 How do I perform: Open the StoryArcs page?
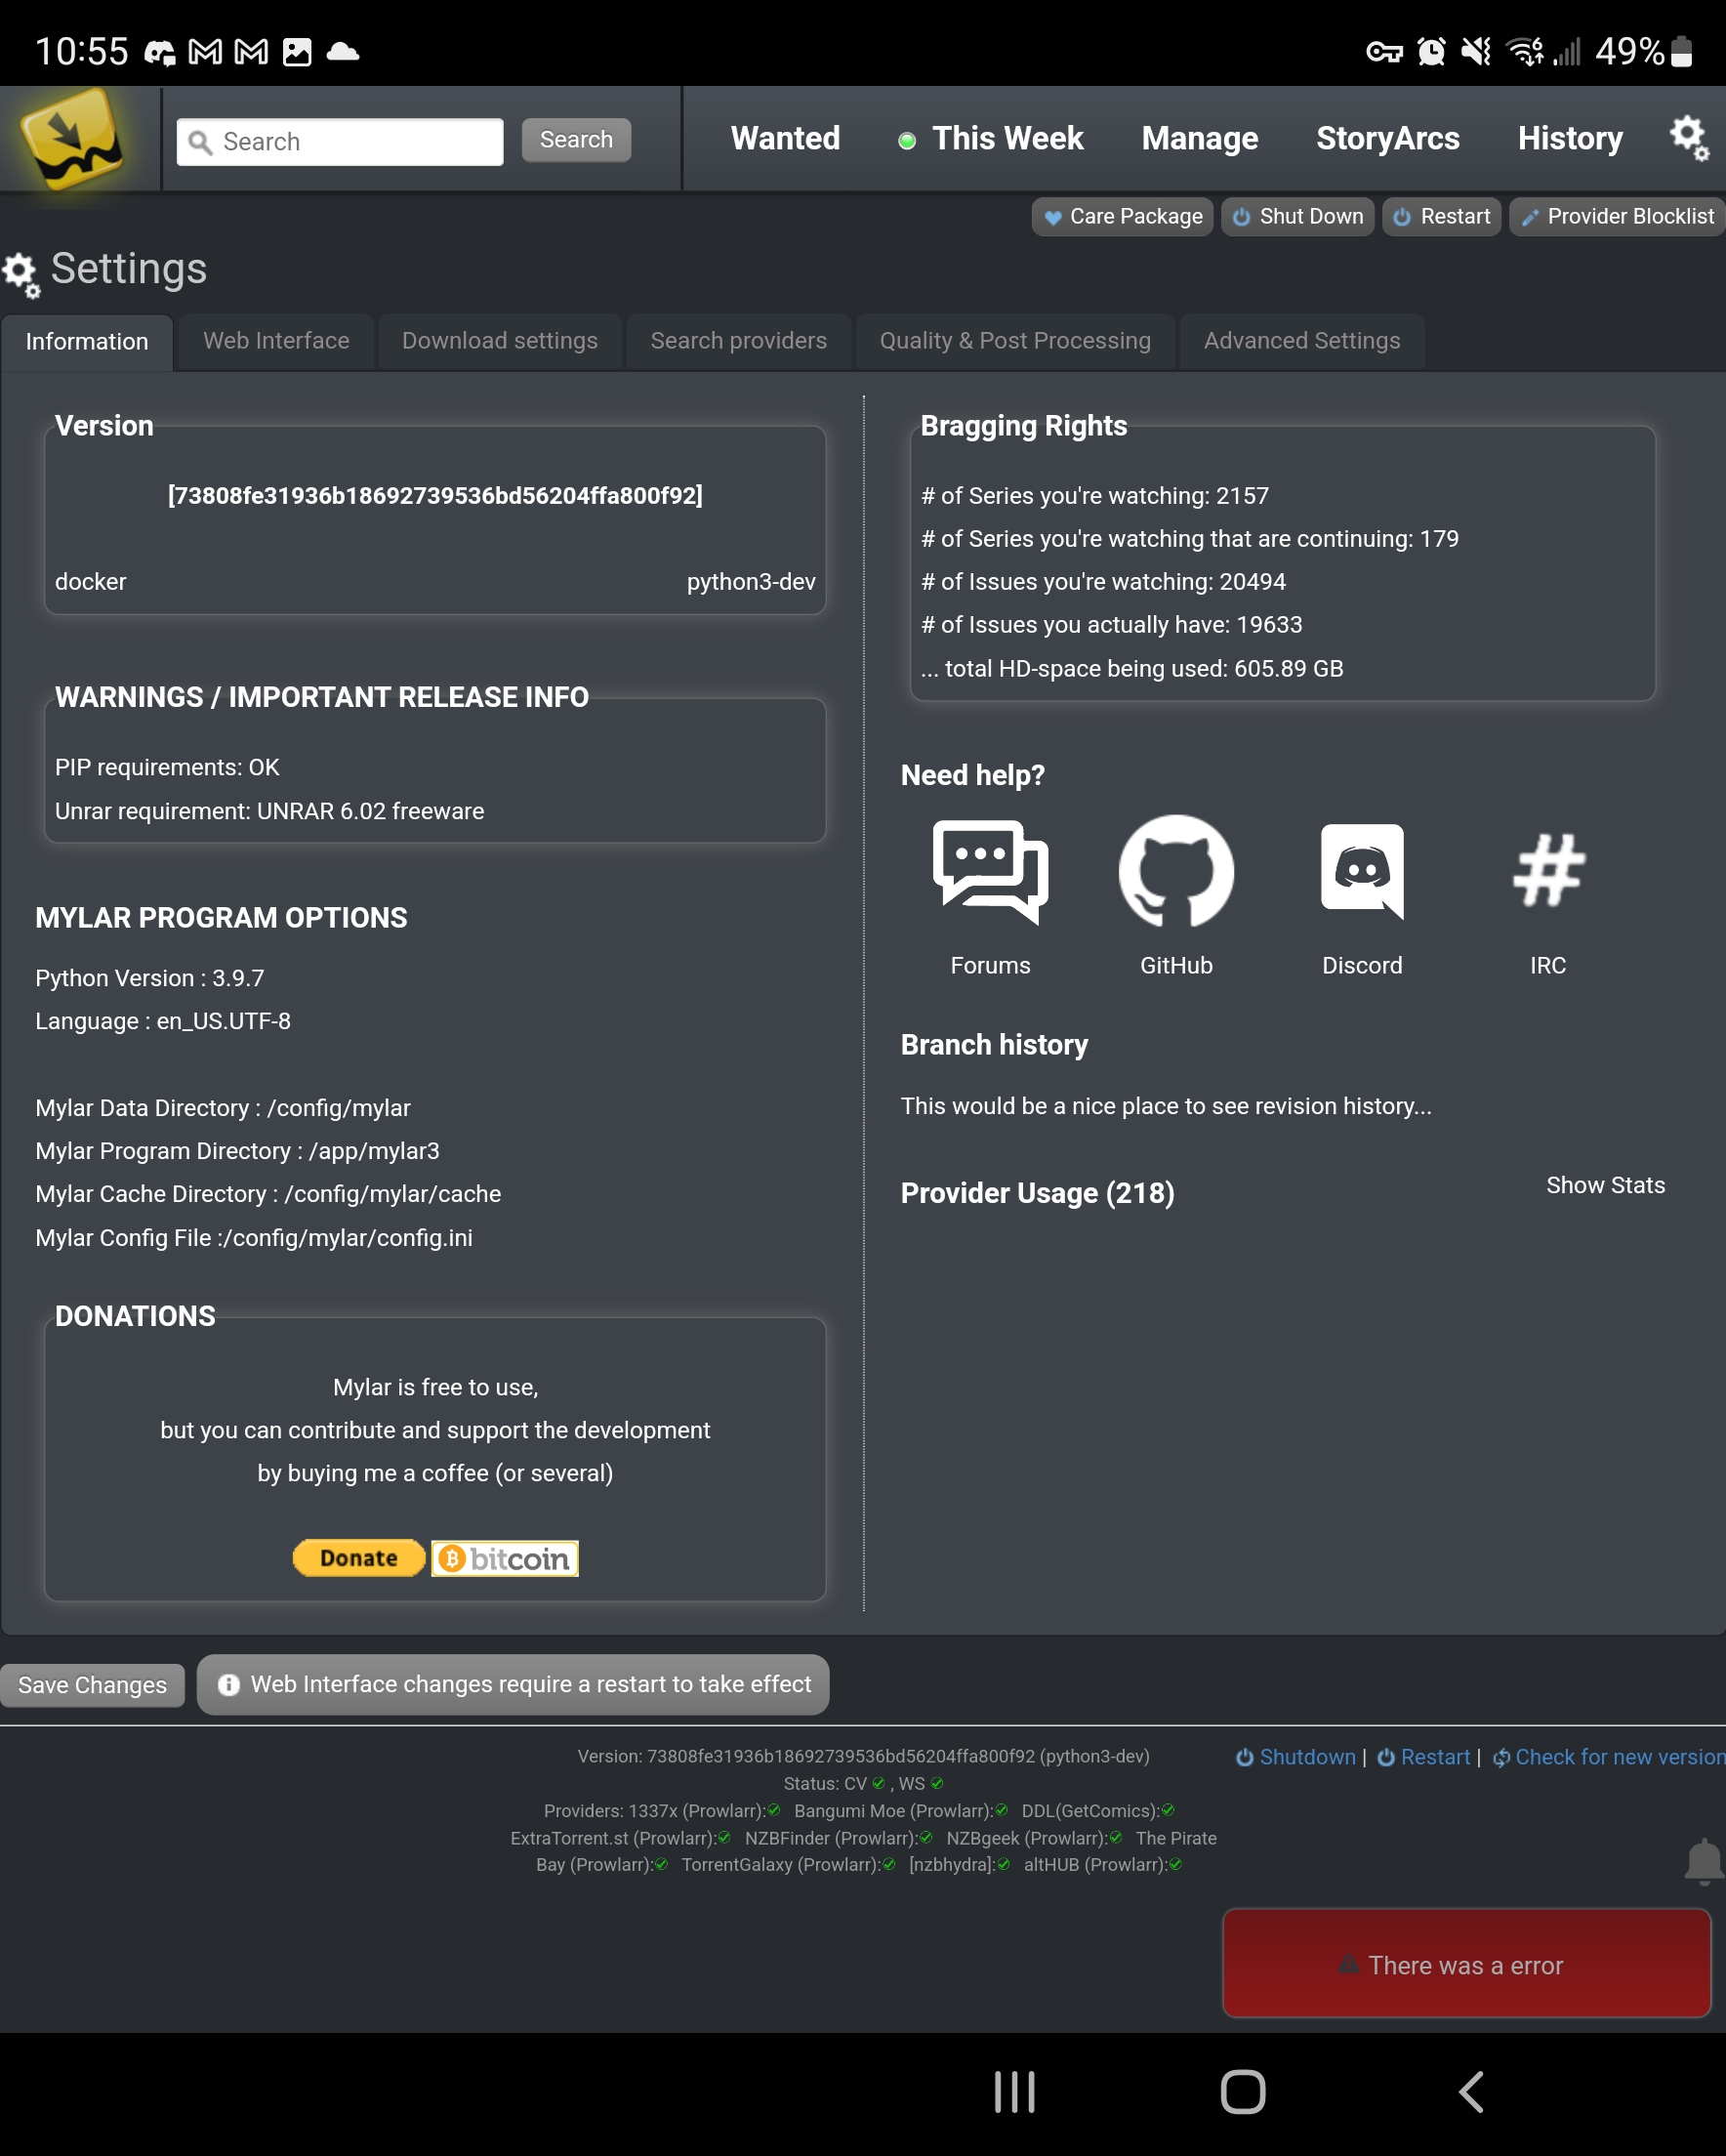[x=1388, y=138]
